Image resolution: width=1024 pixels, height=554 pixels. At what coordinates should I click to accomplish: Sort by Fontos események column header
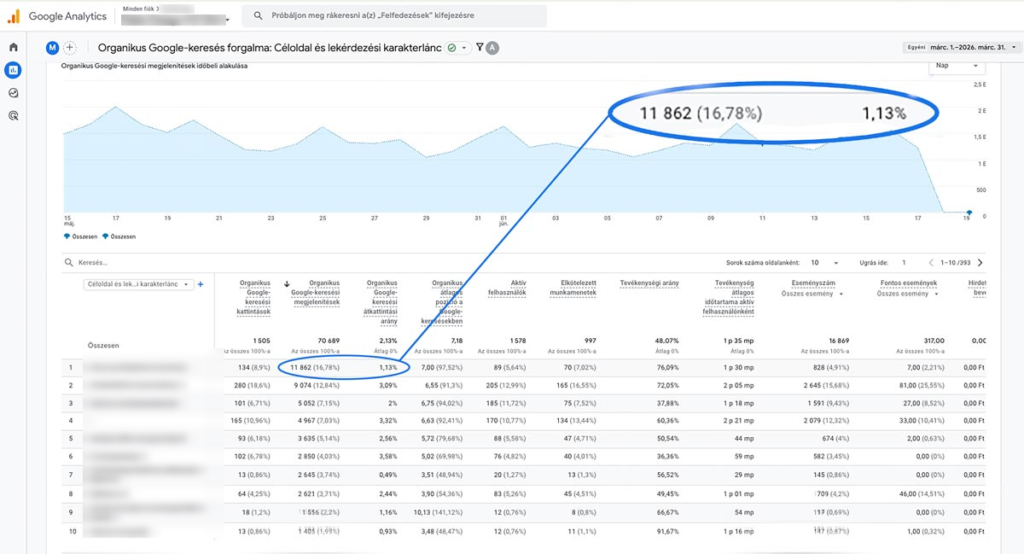click(x=908, y=283)
